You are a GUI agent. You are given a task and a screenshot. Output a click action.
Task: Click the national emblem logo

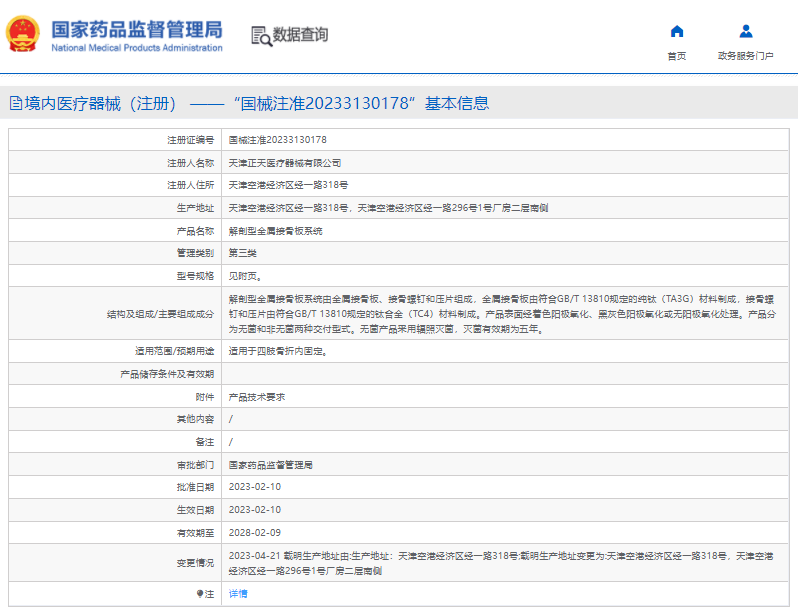point(22,34)
